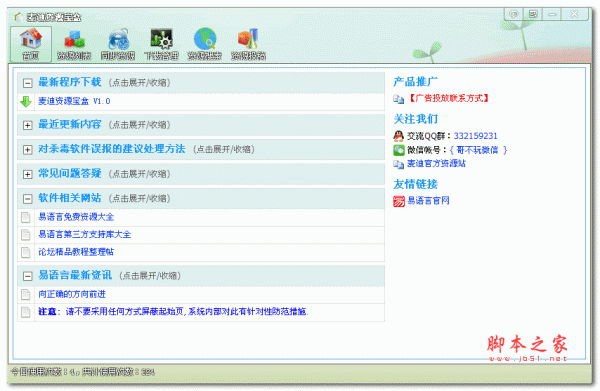Open the colored cubes resource list icon

74,40
